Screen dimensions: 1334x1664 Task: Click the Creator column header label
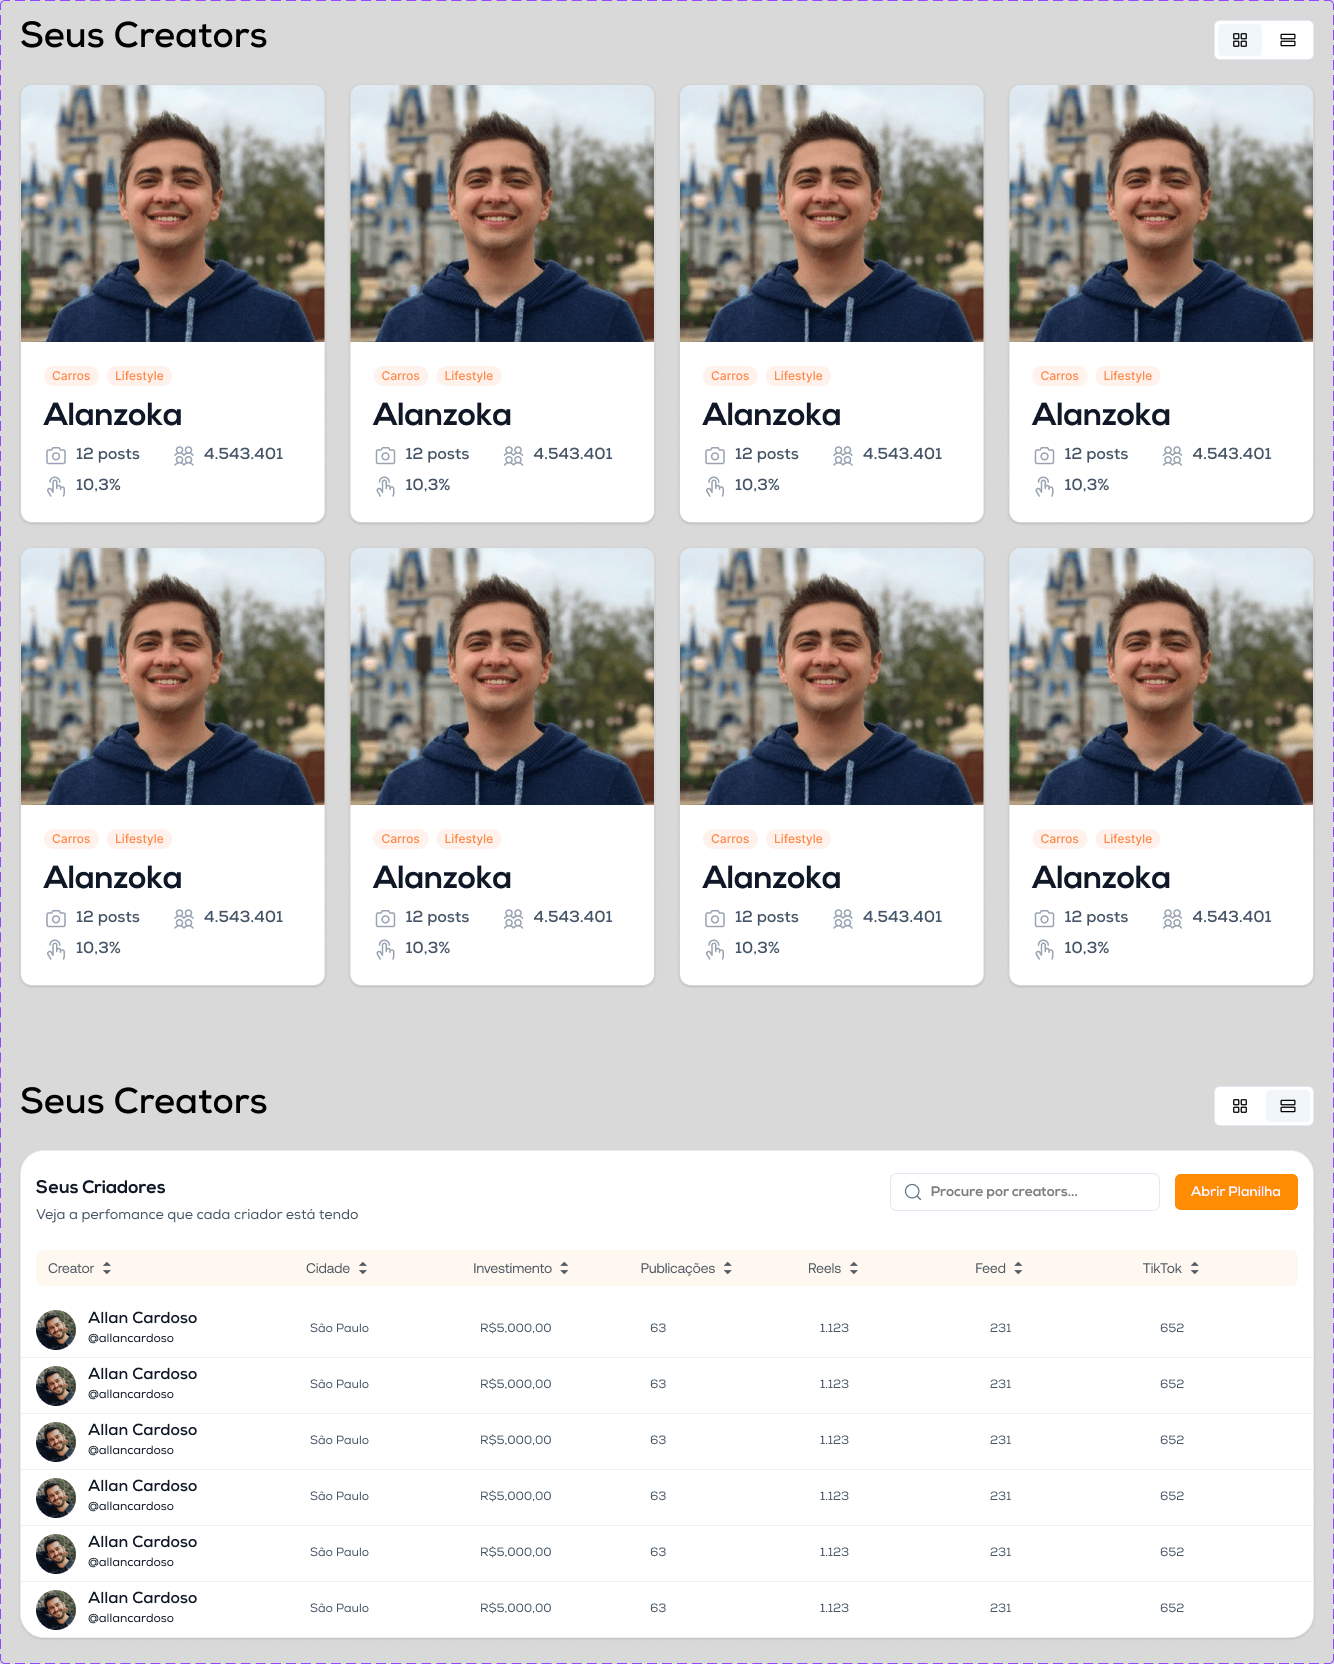pyautogui.click(x=71, y=1268)
